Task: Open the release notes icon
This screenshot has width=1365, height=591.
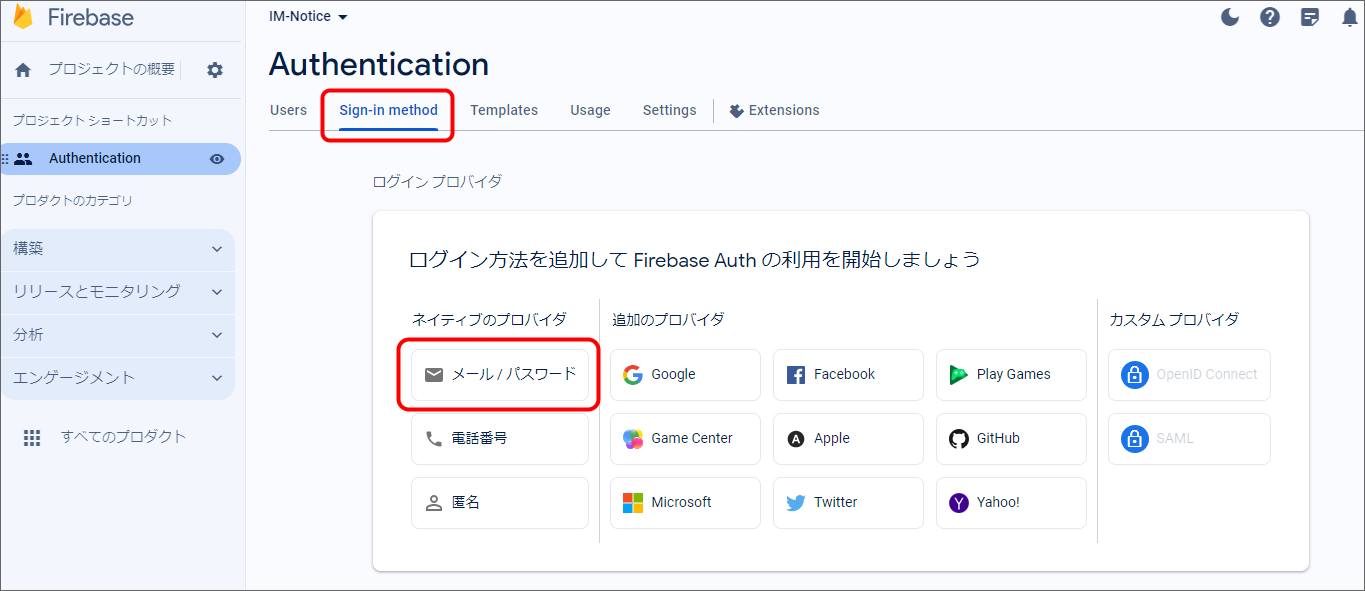Action: (x=1310, y=17)
